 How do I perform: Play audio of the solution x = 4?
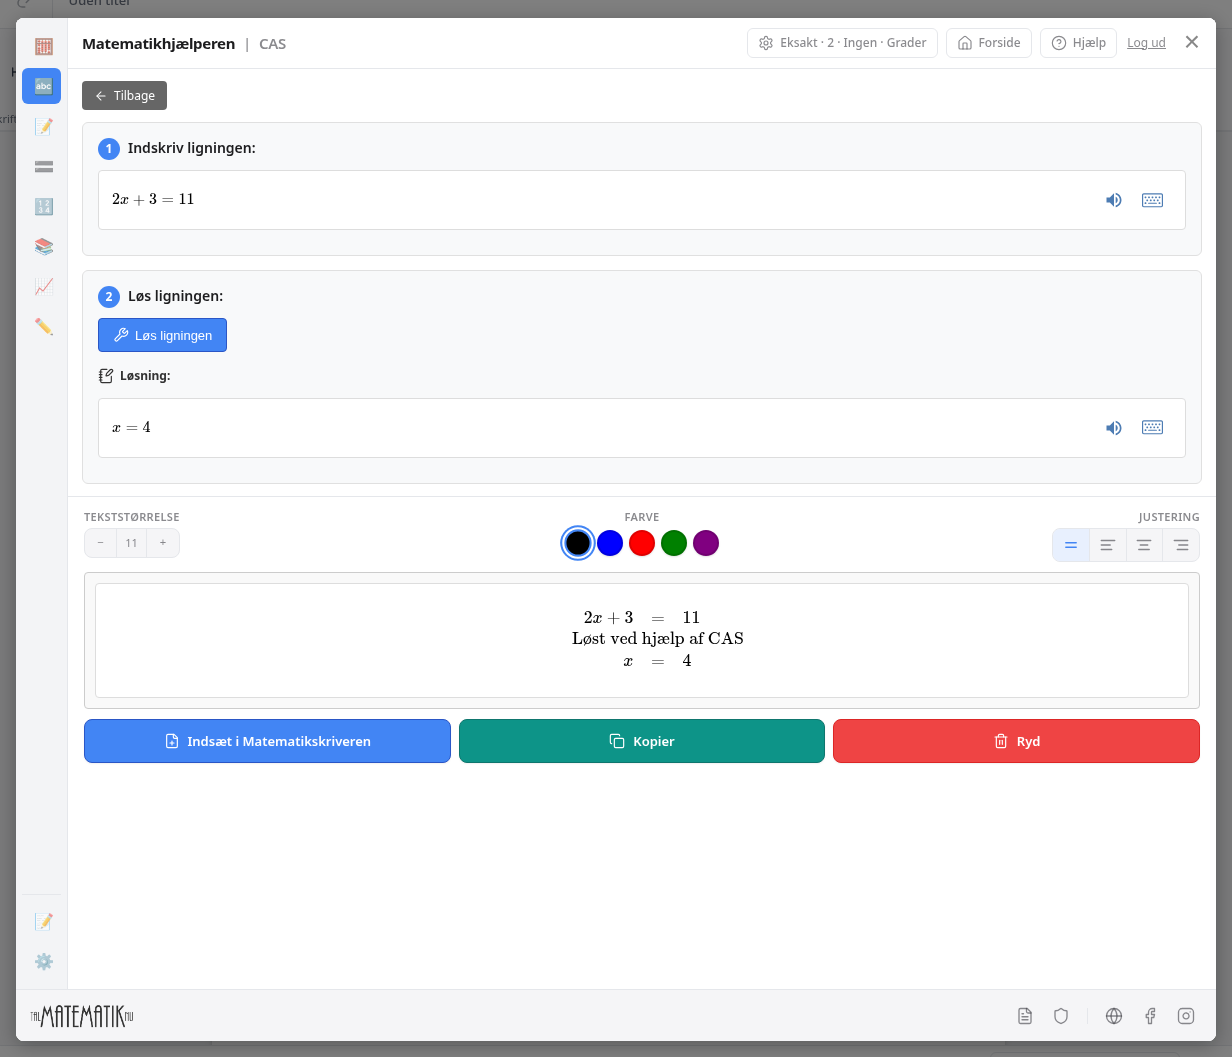click(1113, 428)
